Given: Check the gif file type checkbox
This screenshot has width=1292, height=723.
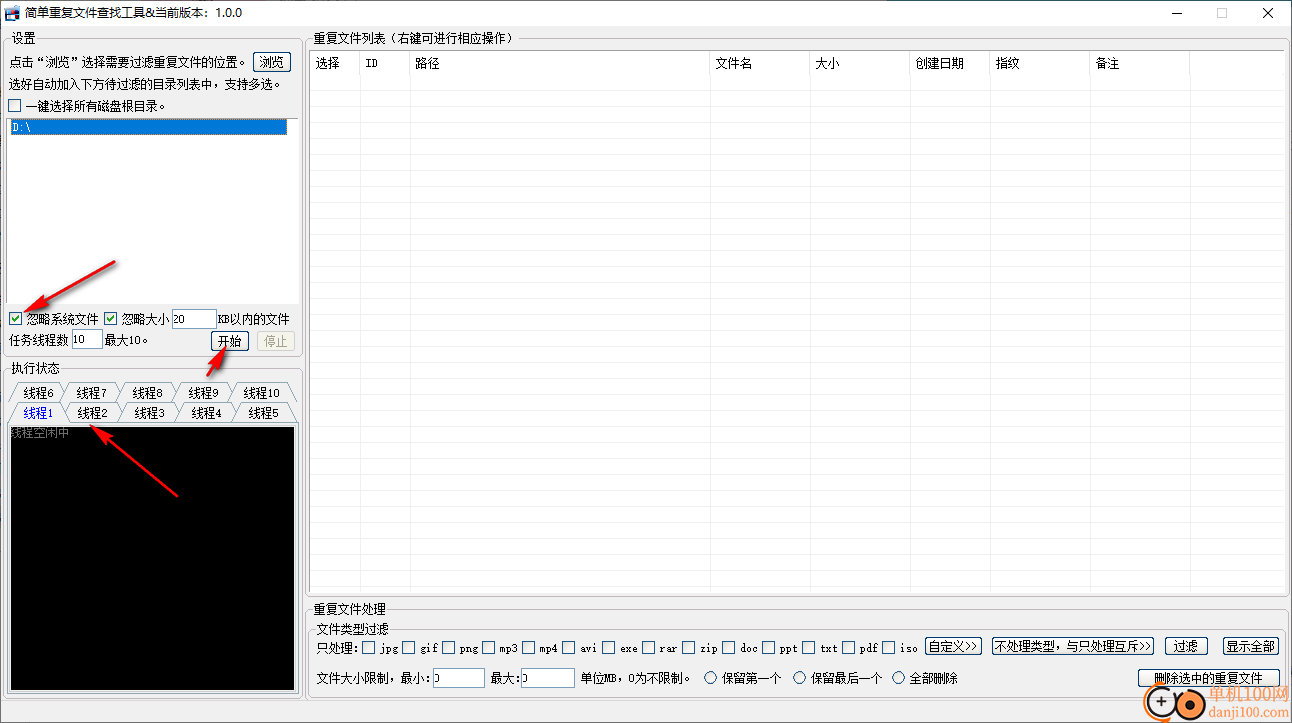Looking at the screenshot, I should coord(409,647).
